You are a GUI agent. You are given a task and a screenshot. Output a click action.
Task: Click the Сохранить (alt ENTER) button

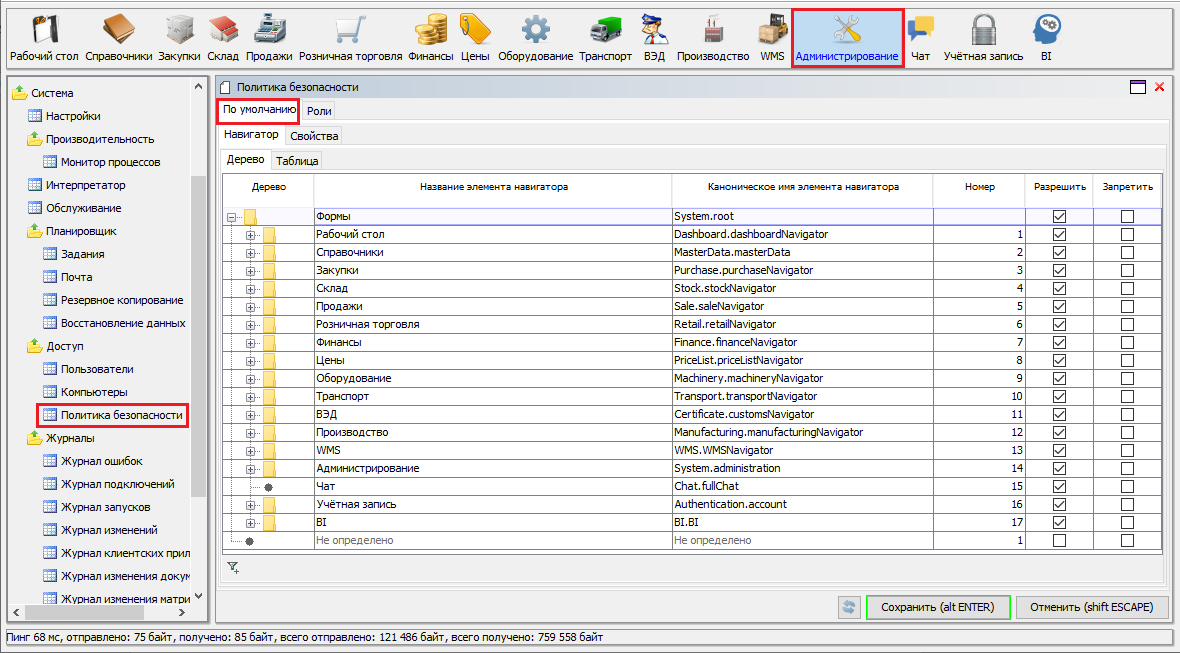938,607
